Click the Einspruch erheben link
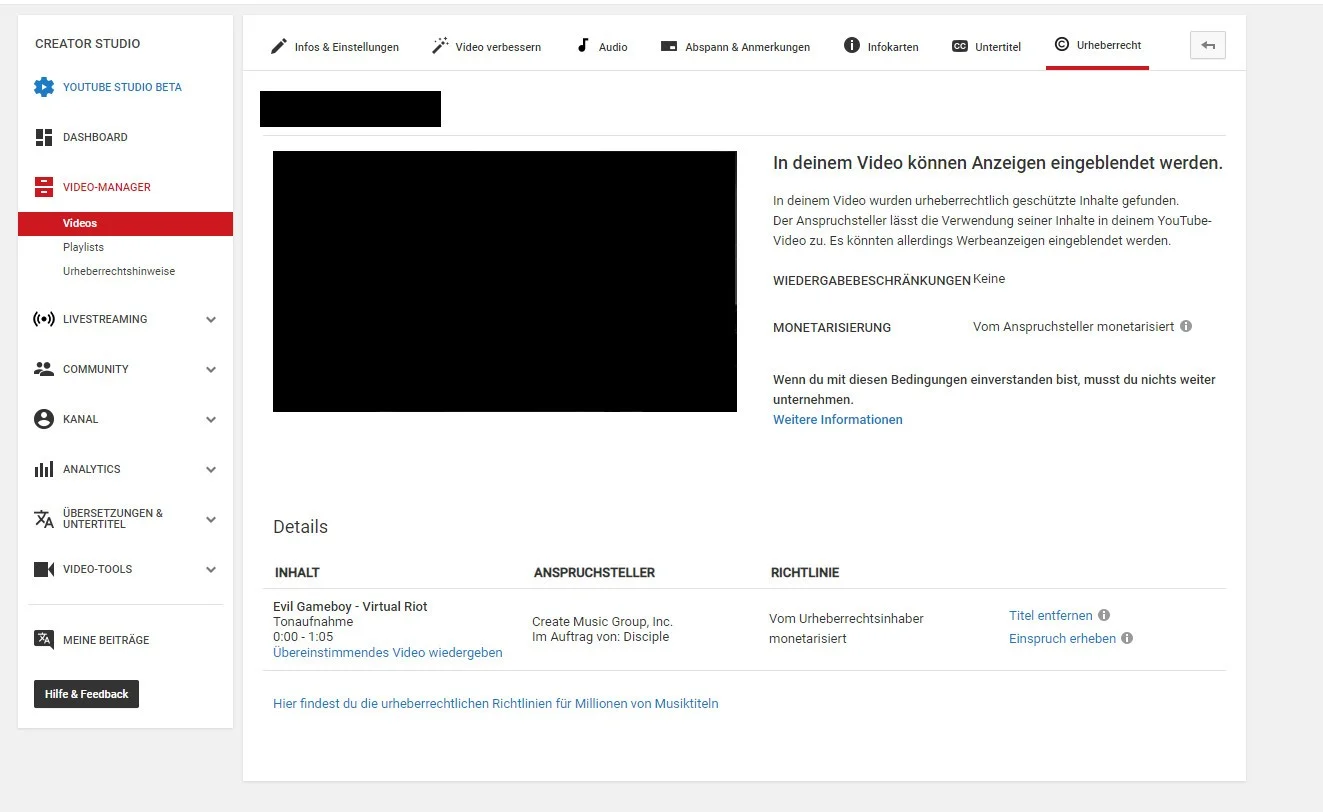 (x=1062, y=639)
